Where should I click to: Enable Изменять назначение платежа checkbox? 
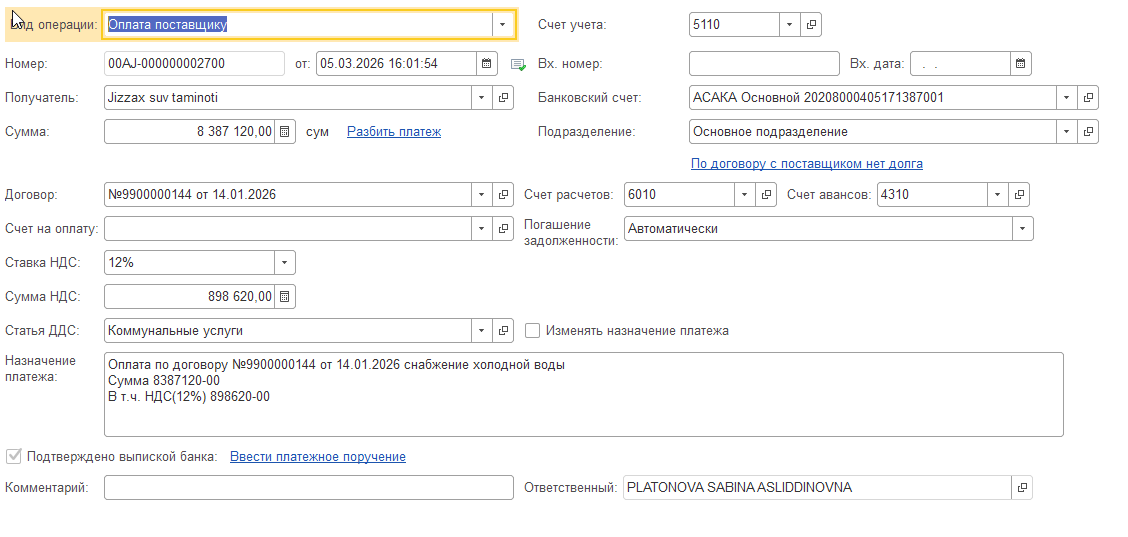pos(533,330)
